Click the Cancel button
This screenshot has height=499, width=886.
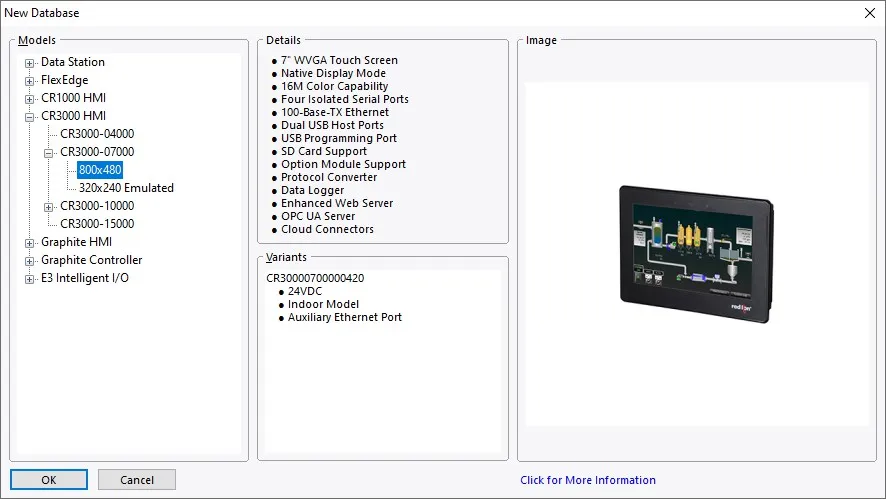click(x=137, y=480)
